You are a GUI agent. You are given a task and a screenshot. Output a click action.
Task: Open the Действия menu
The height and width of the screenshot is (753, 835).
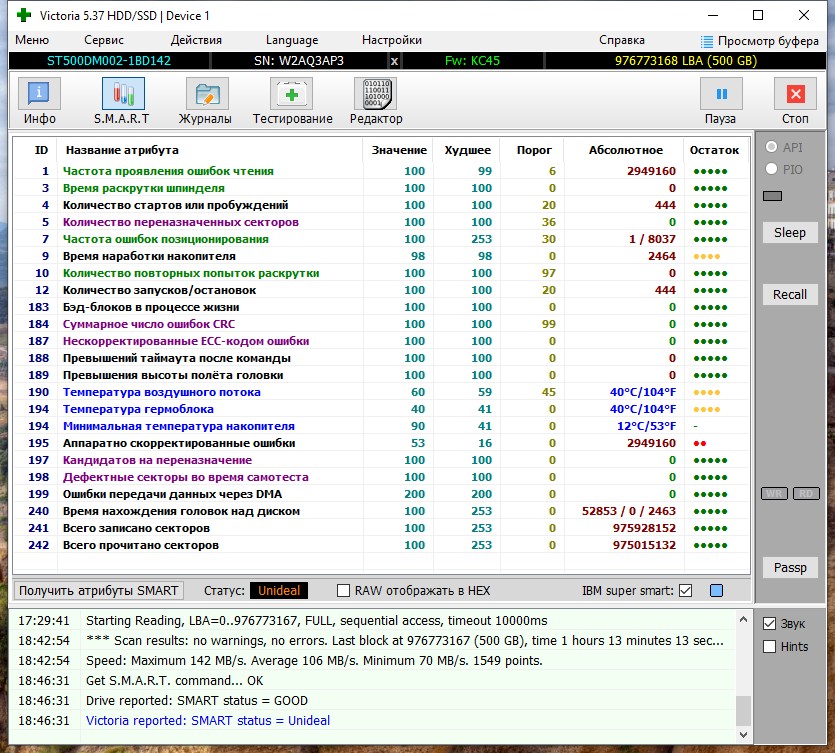click(196, 40)
